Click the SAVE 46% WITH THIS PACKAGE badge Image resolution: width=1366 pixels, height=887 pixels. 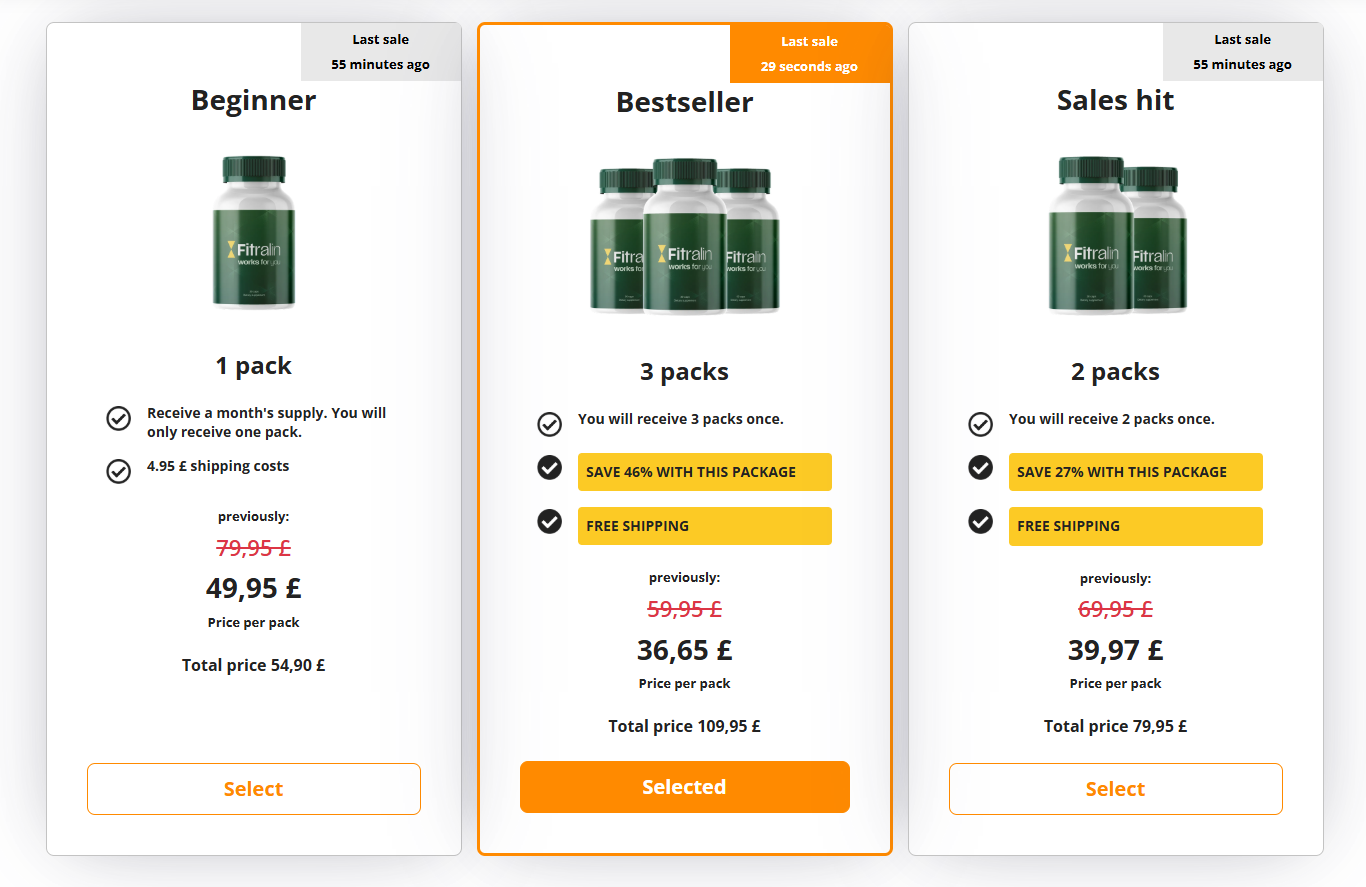point(705,472)
